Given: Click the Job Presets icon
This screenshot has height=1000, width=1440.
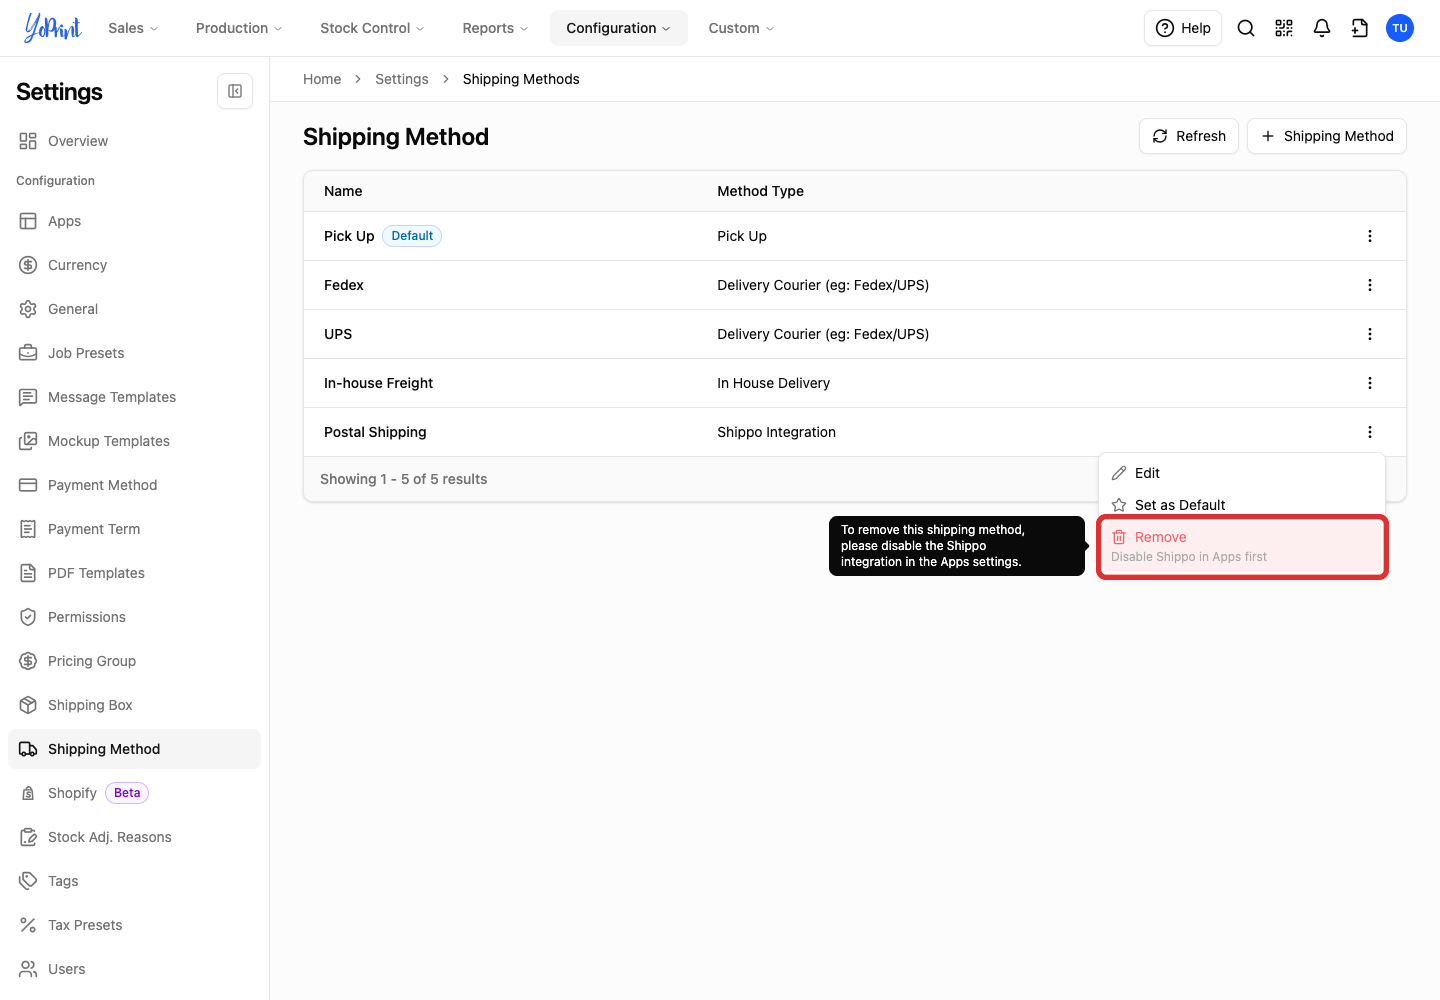Looking at the screenshot, I should pos(28,353).
